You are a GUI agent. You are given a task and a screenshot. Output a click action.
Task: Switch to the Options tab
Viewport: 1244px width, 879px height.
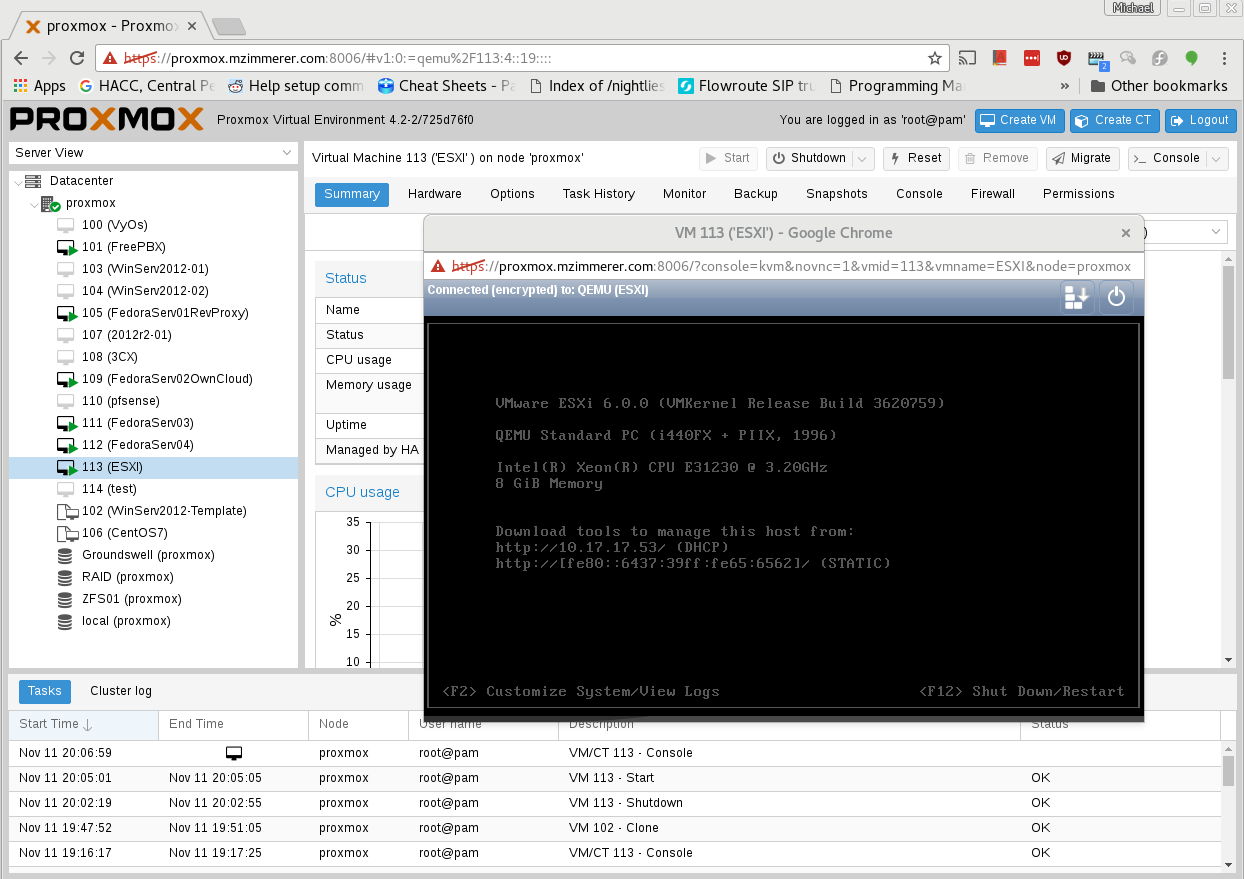[x=512, y=194]
